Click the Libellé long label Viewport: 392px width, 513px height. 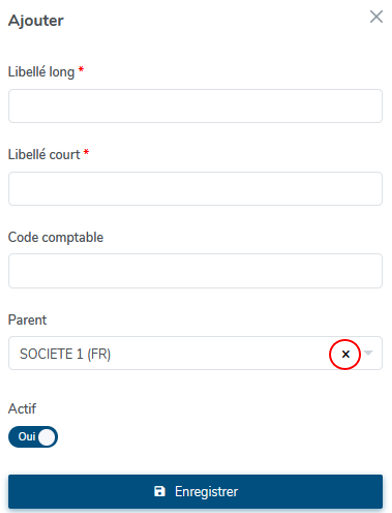tap(41, 72)
